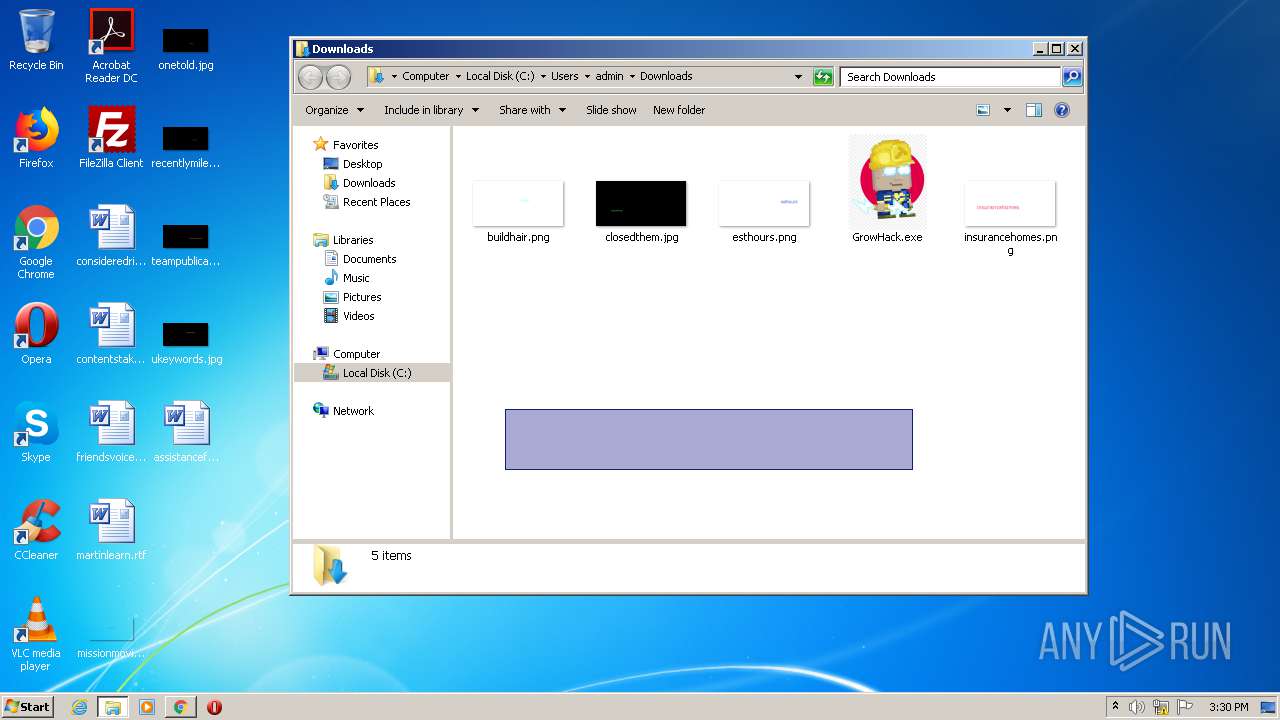
Task: Open Recent Places in navigation pane
Action: (x=376, y=202)
